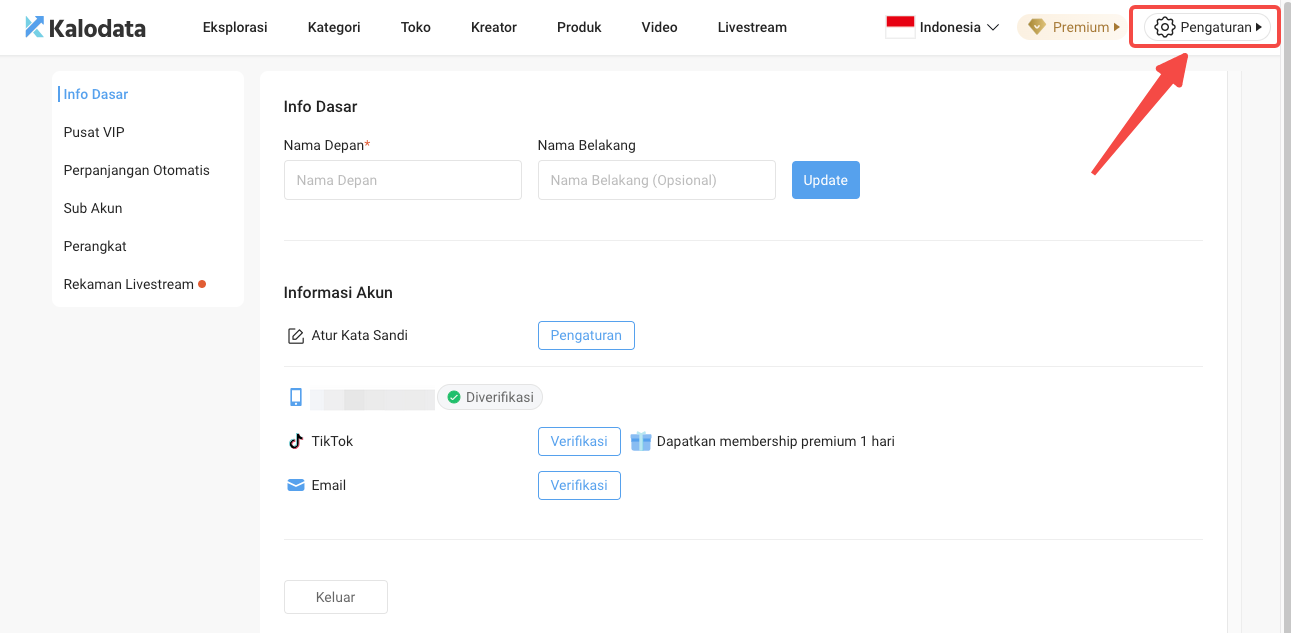Click the Keluar button to log out

click(335, 597)
